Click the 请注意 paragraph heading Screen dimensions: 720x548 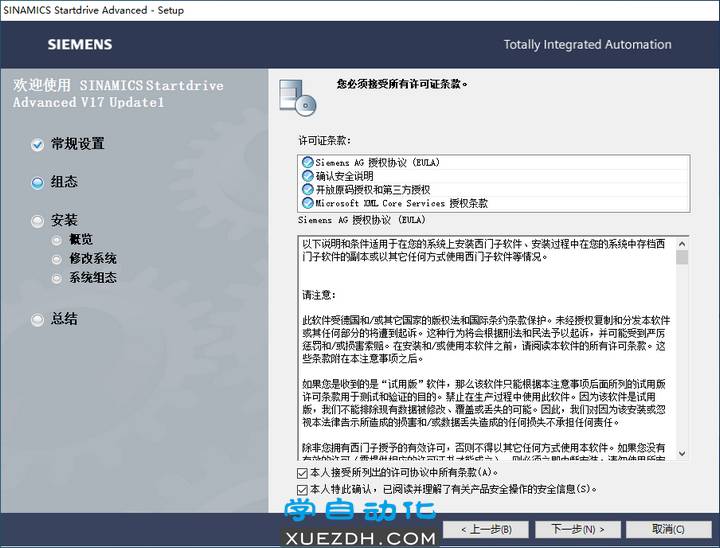pyautogui.click(x=319, y=295)
